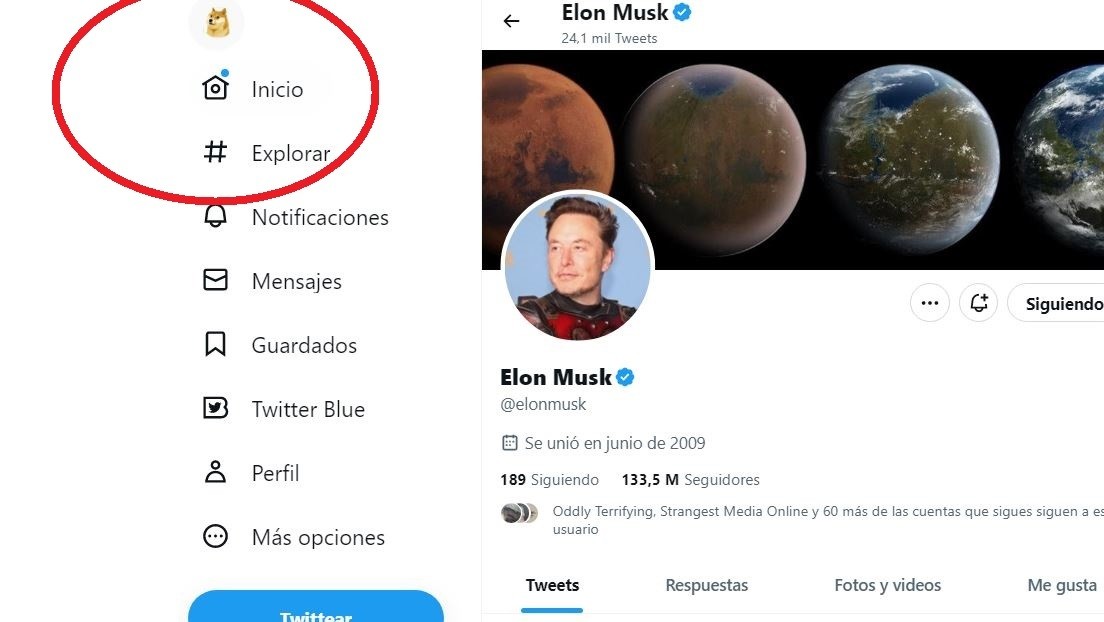This screenshot has width=1104, height=622.
Task: Select the Me gusta tab
Action: [1062, 585]
